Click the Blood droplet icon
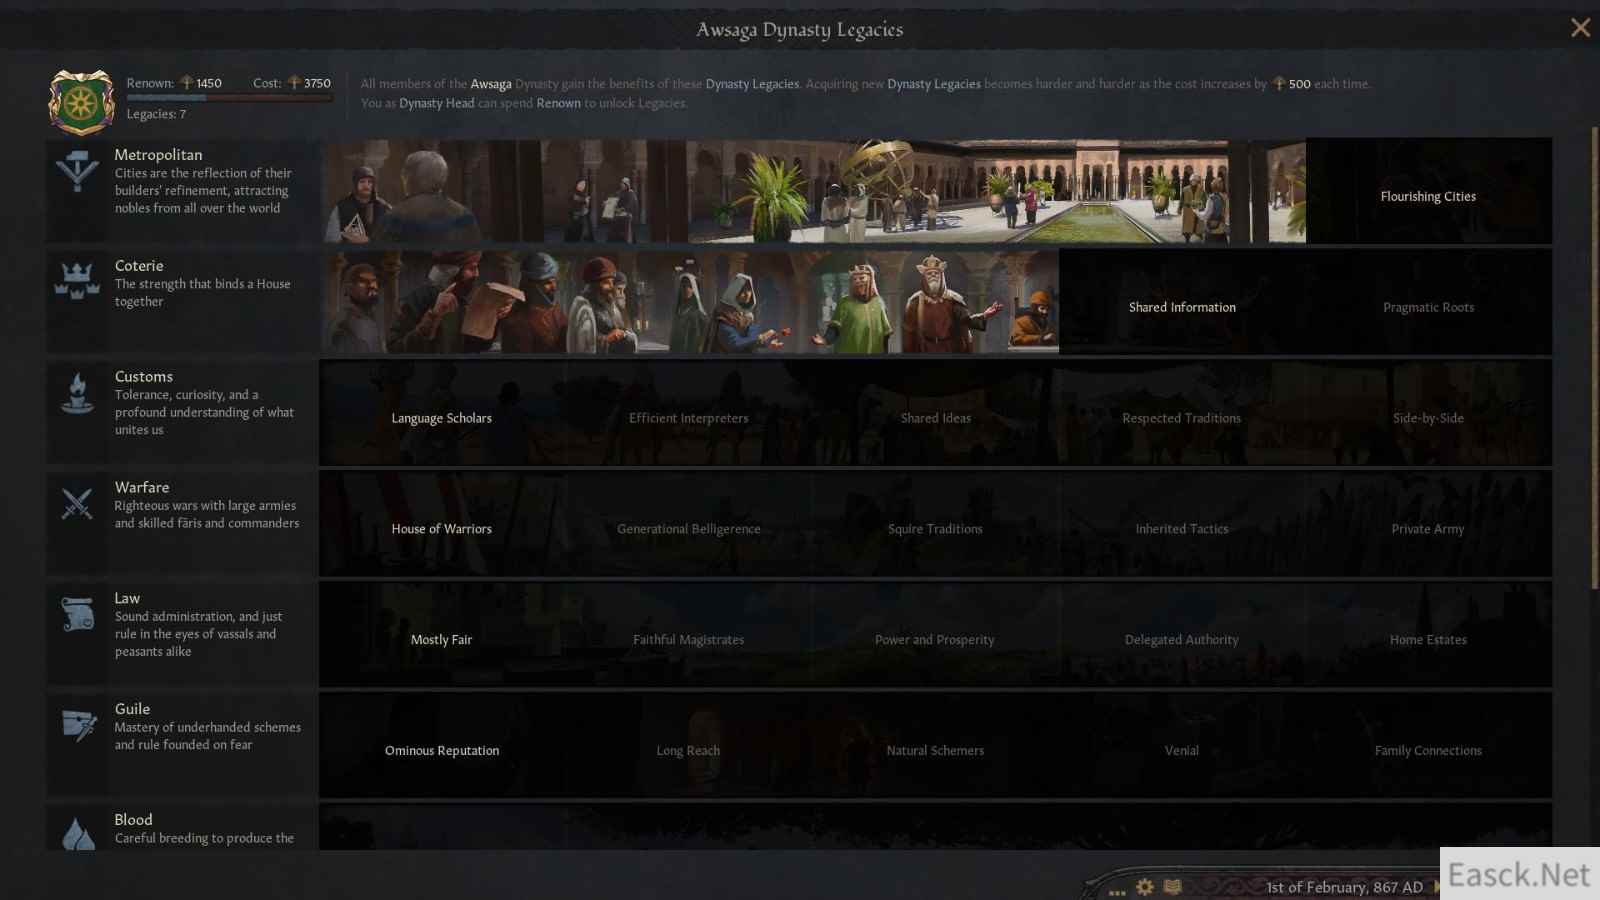This screenshot has height=900, width=1600. 77,833
